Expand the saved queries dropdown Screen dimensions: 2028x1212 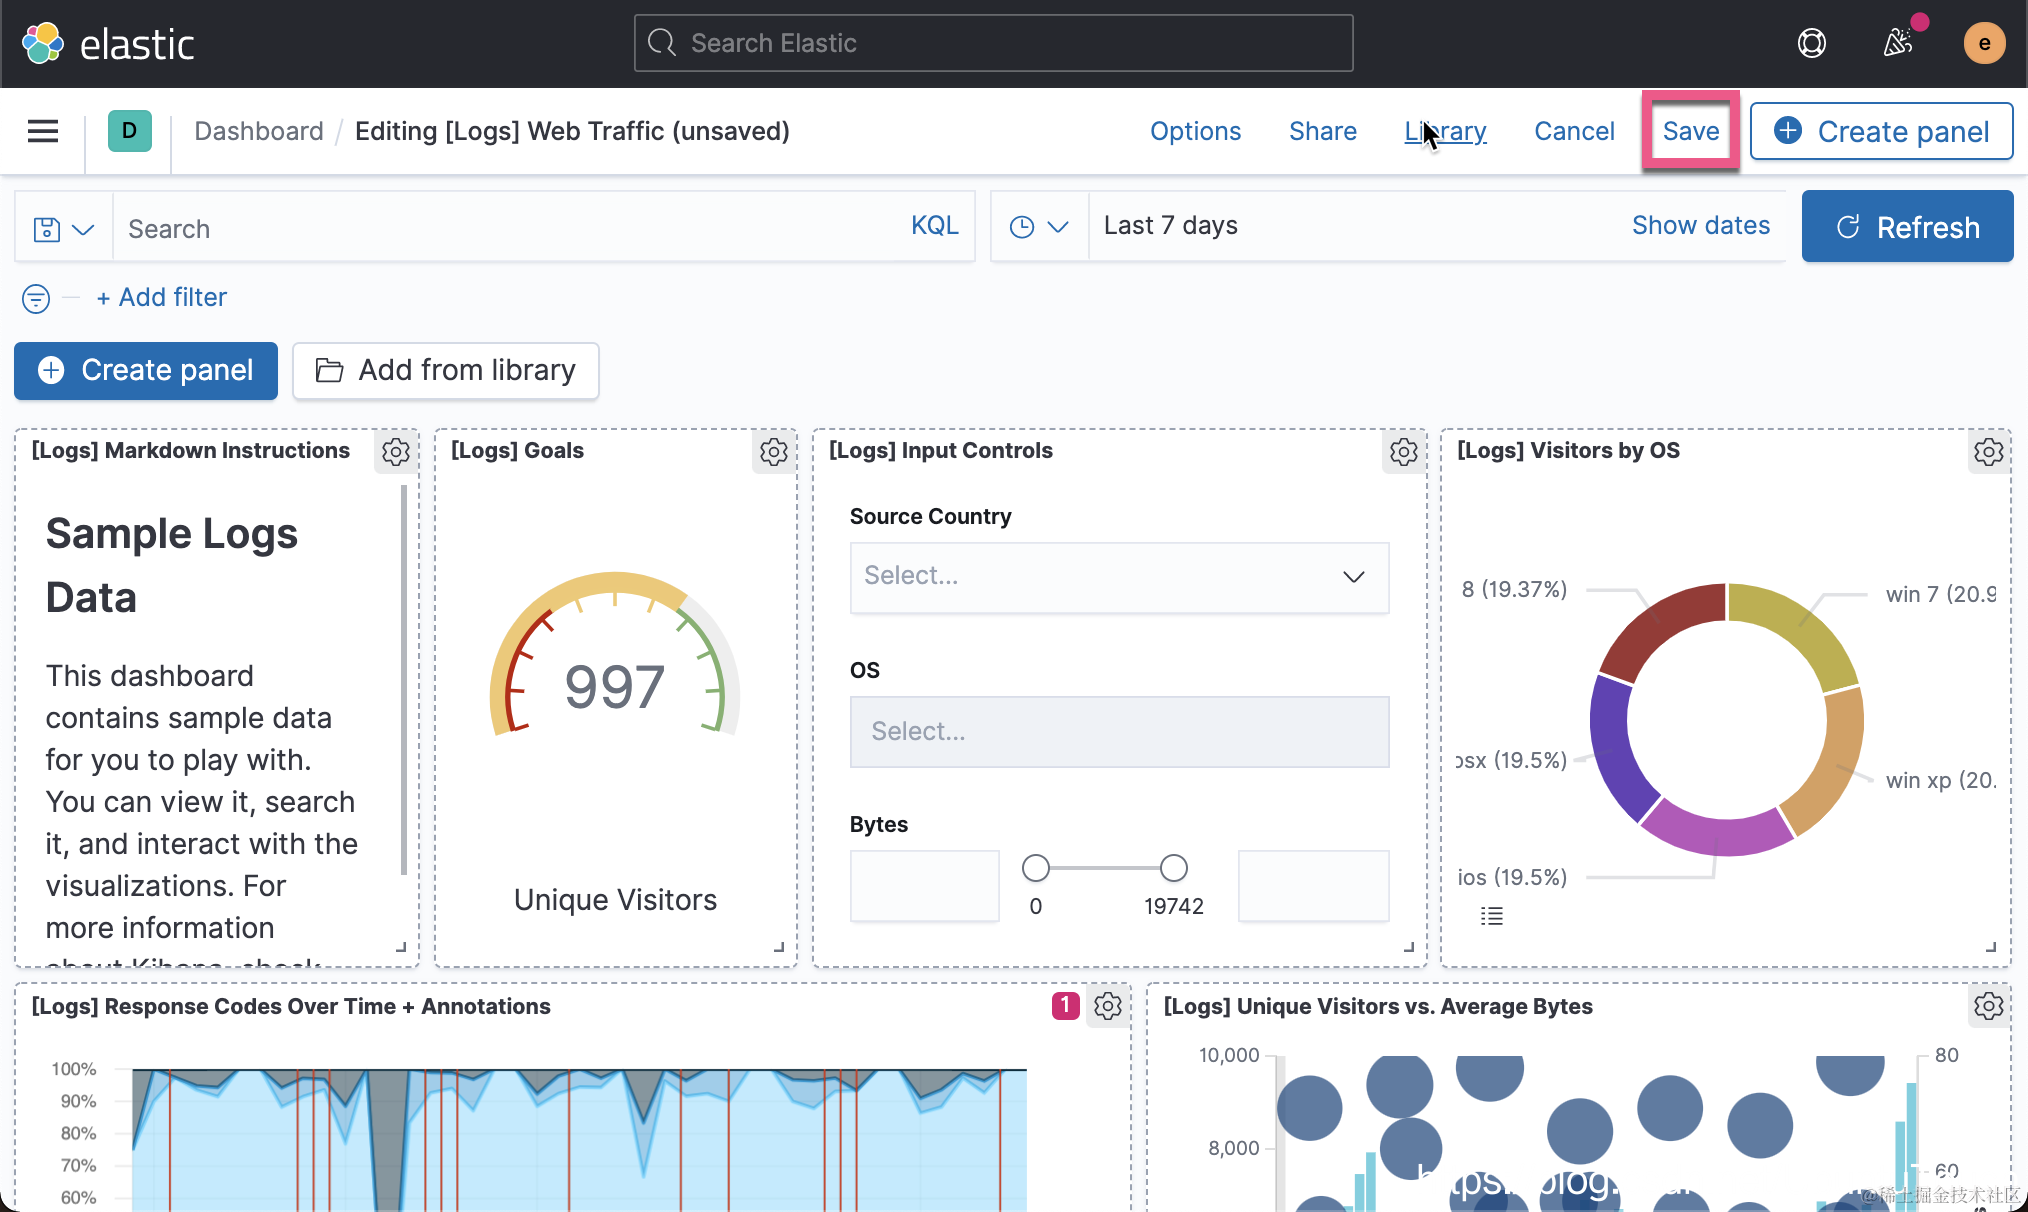[63, 229]
